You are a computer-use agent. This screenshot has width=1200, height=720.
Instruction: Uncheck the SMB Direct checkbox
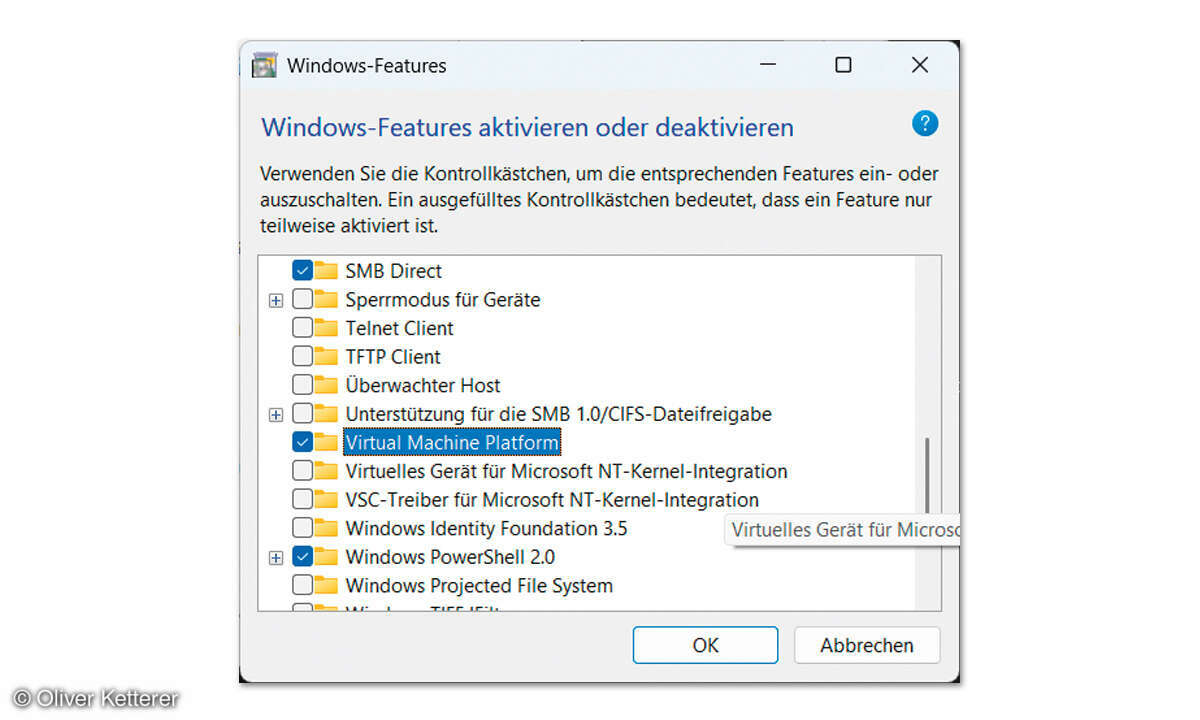(302, 270)
